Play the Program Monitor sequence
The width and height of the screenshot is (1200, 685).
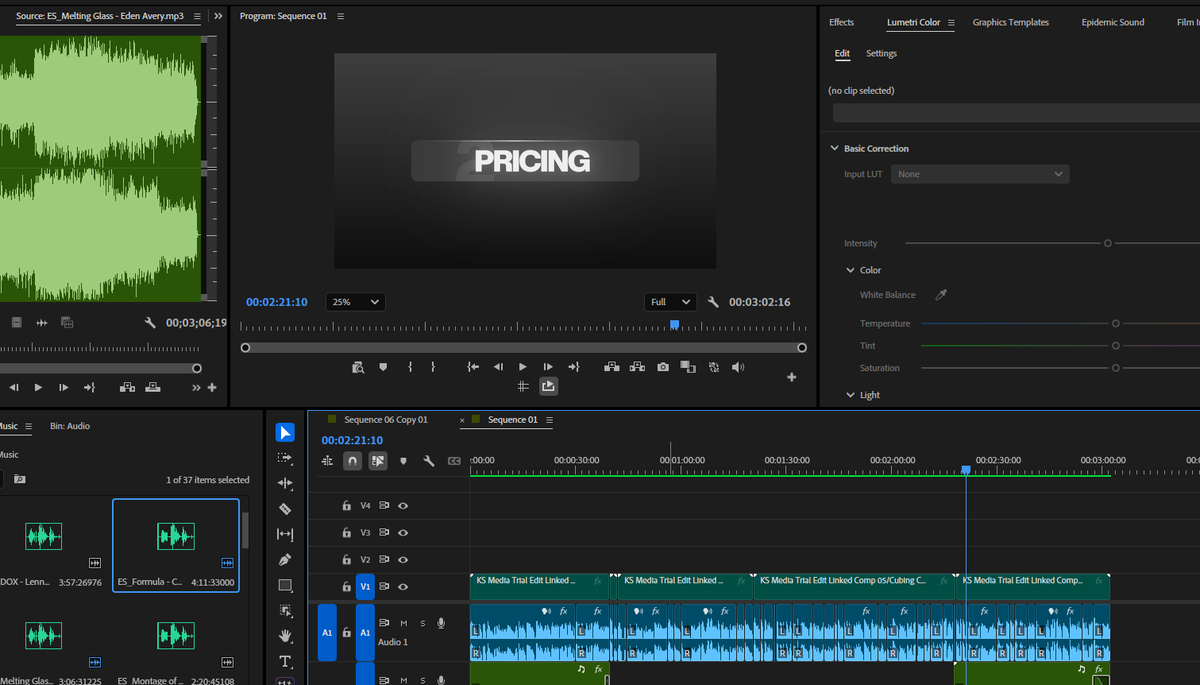(x=522, y=367)
